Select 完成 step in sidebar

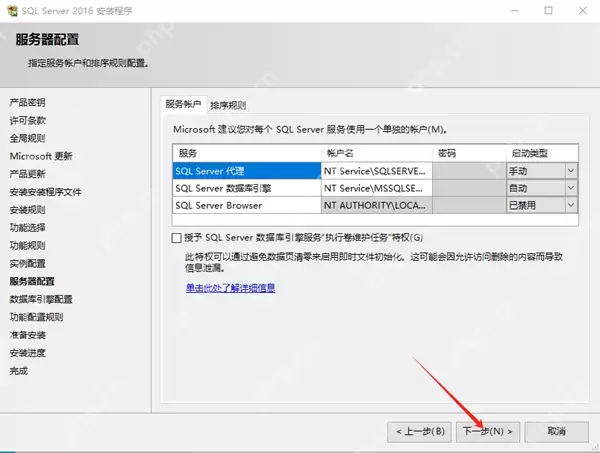click(x=19, y=371)
